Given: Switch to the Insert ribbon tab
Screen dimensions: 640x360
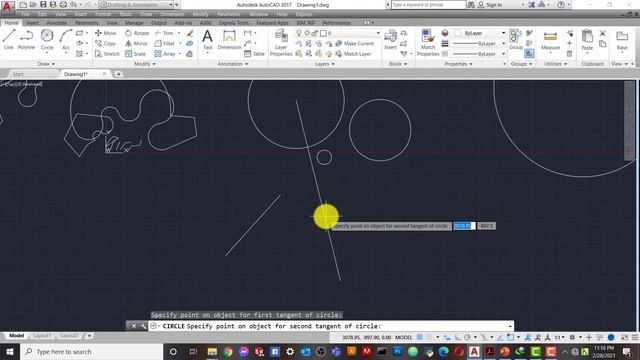Looking at the screenshot, I should click(x=32, y=22).
